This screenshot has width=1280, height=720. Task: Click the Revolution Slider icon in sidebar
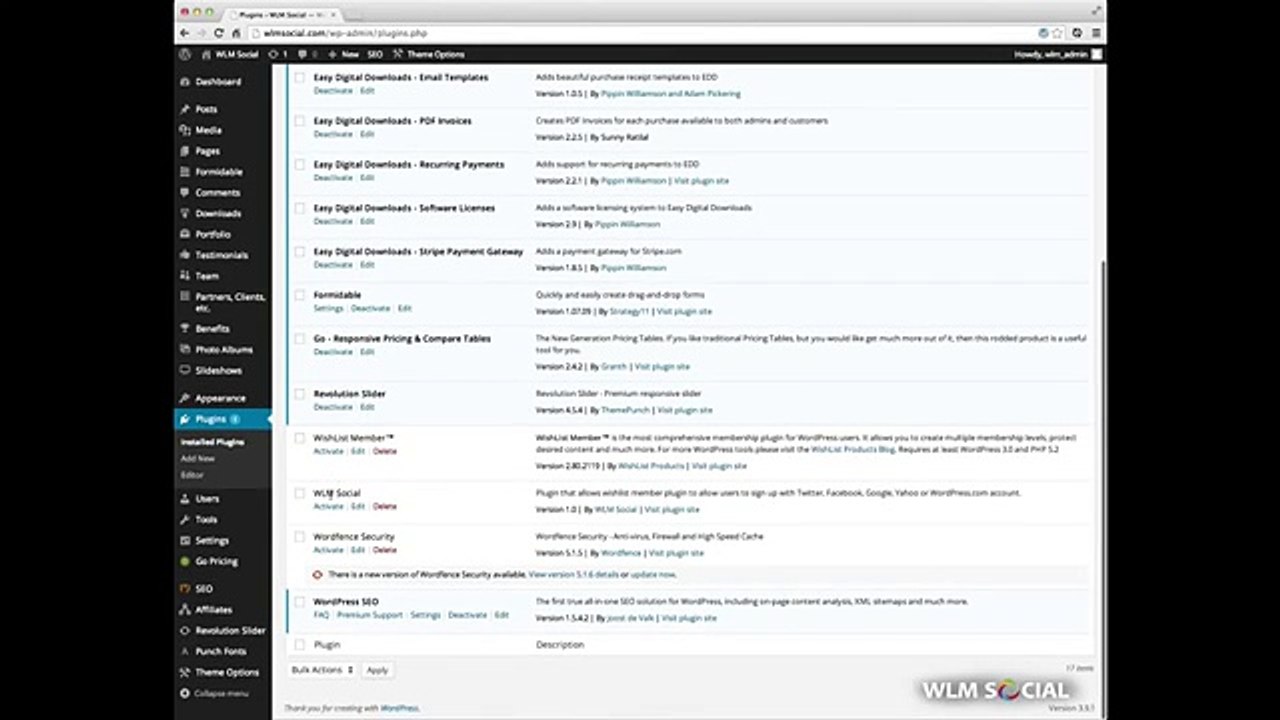[x=185, y=630]
